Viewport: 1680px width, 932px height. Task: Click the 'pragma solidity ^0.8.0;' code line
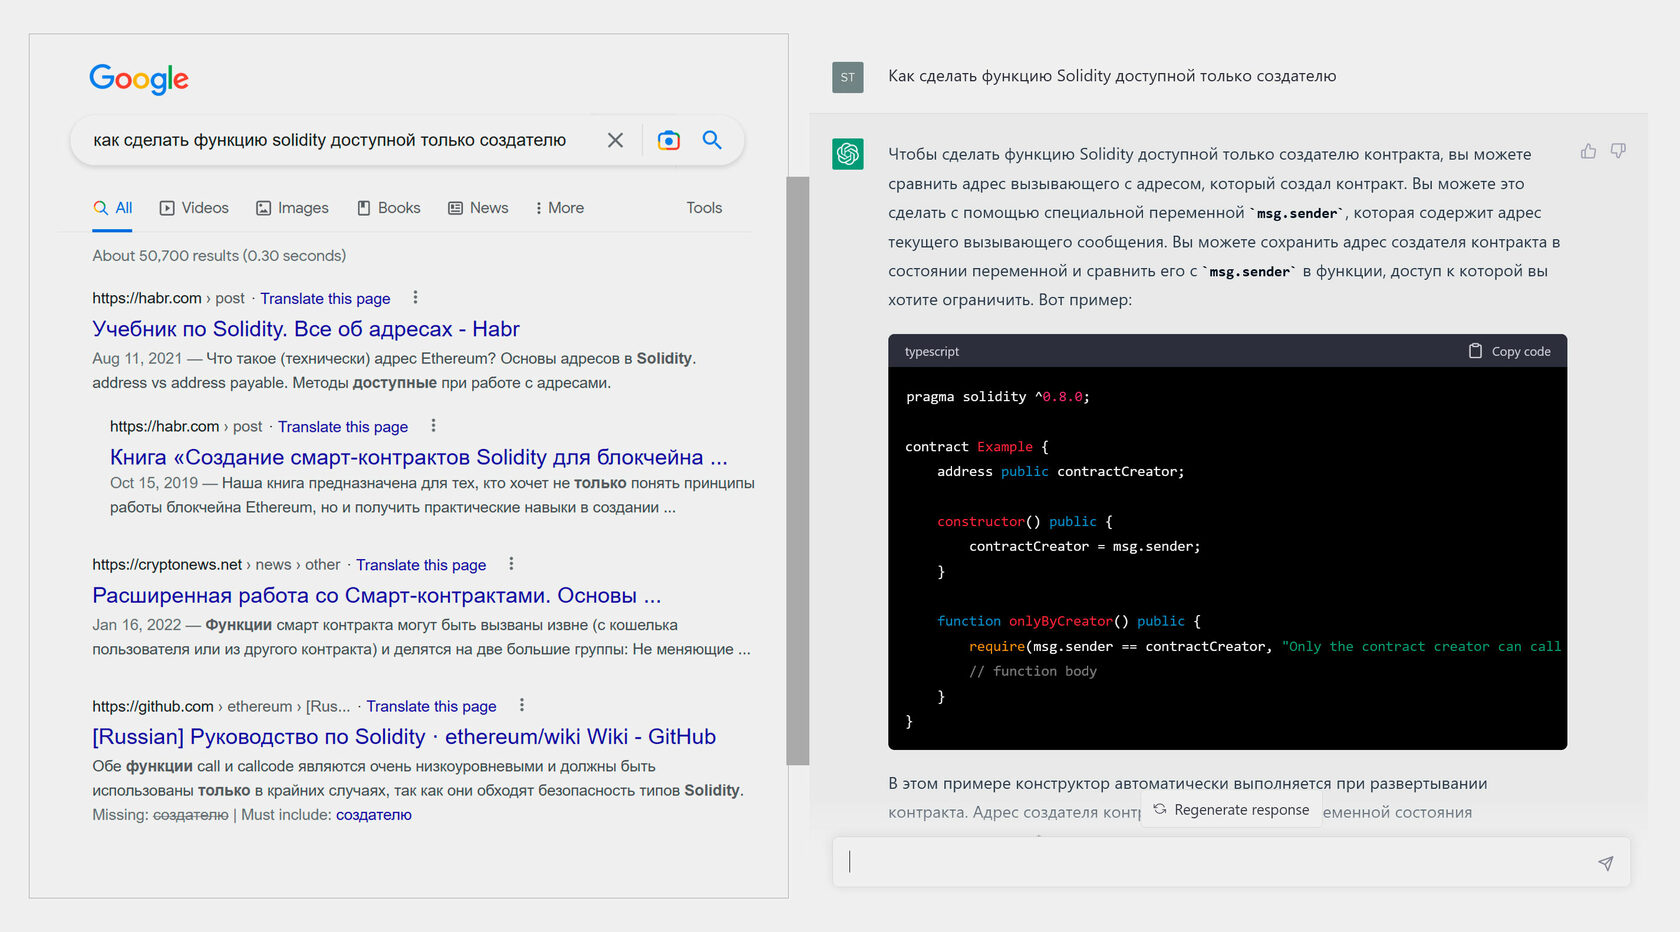point(998,397)
